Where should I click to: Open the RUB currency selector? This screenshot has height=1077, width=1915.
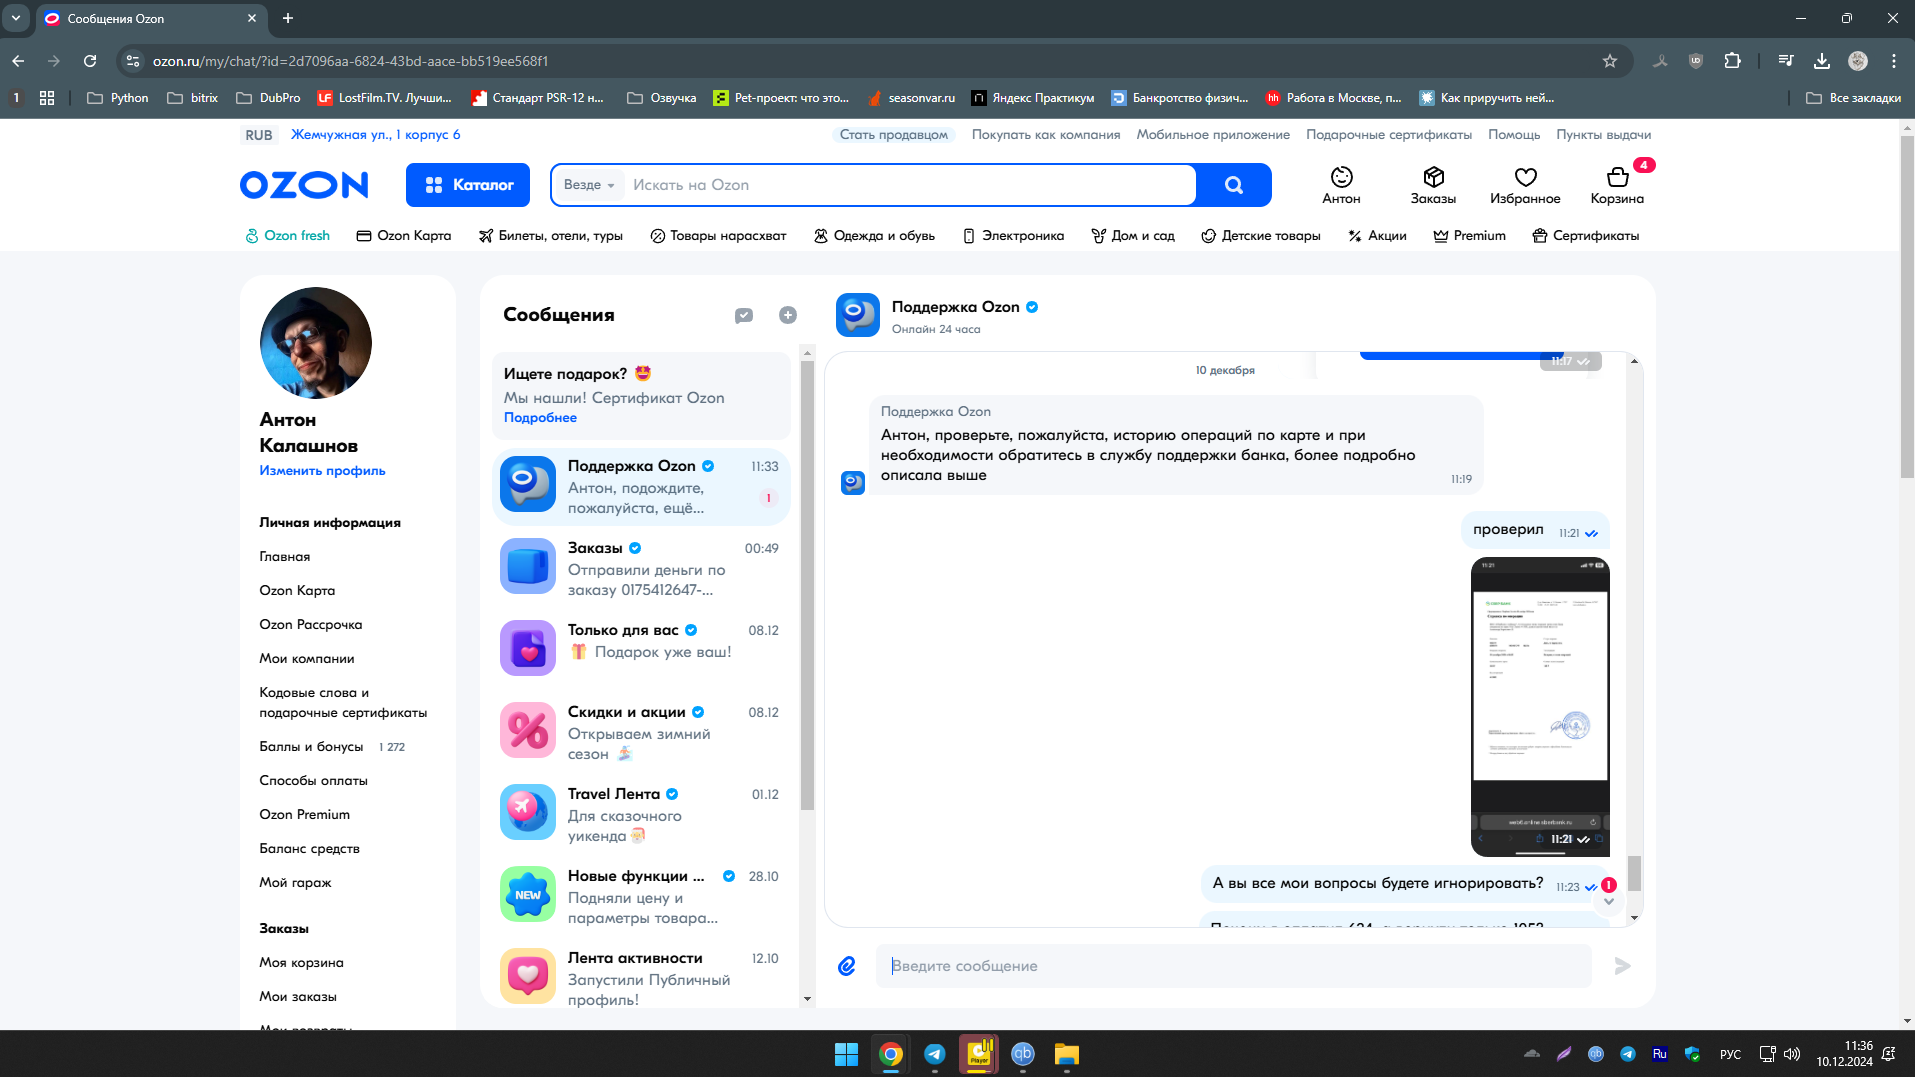(259, 135)
